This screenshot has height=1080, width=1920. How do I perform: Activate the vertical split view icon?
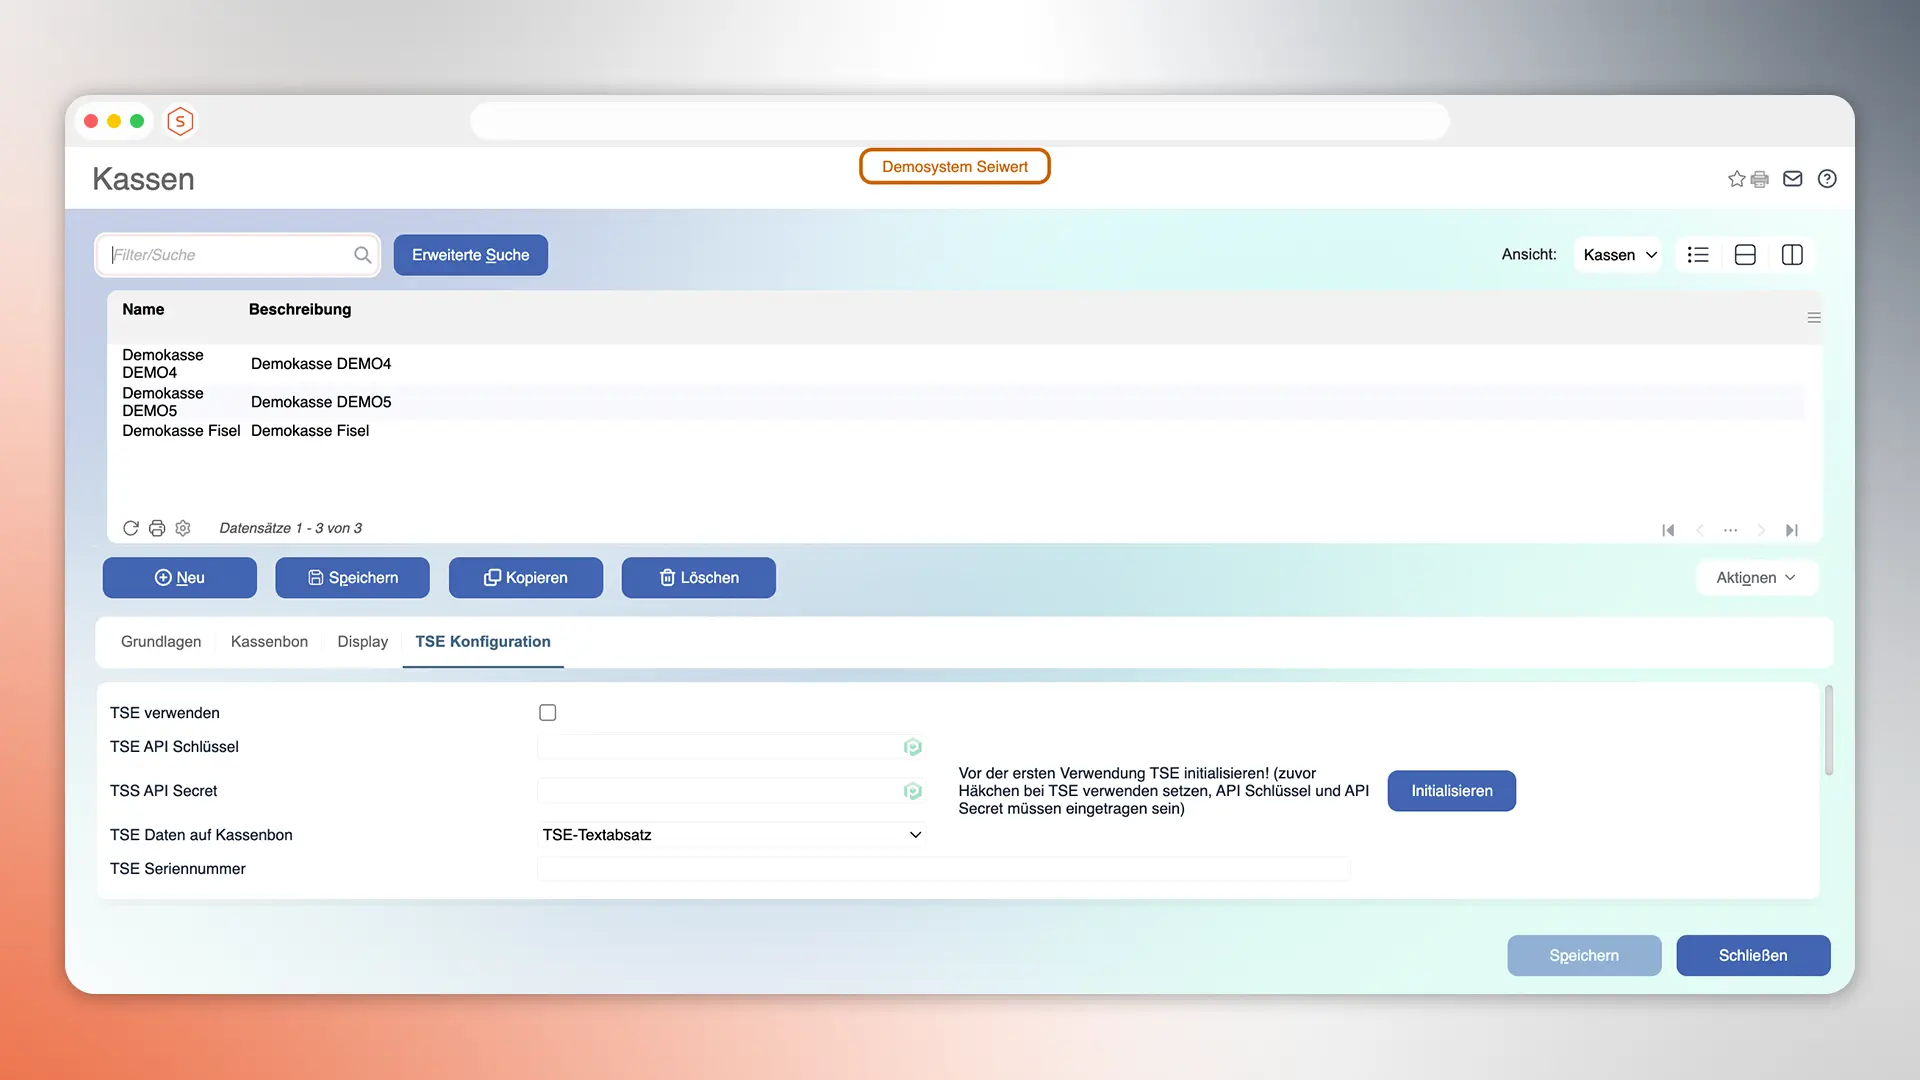(1791, 255)
